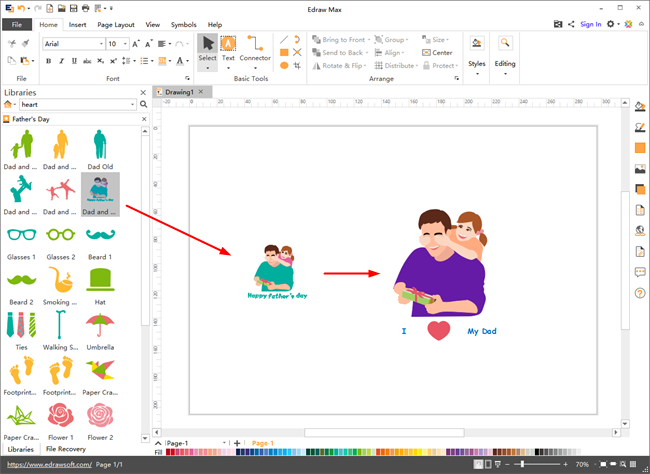Viewport: 650px width, 474px height.
Task: Open the Arial font name dropdown
Action: (73, 44)
